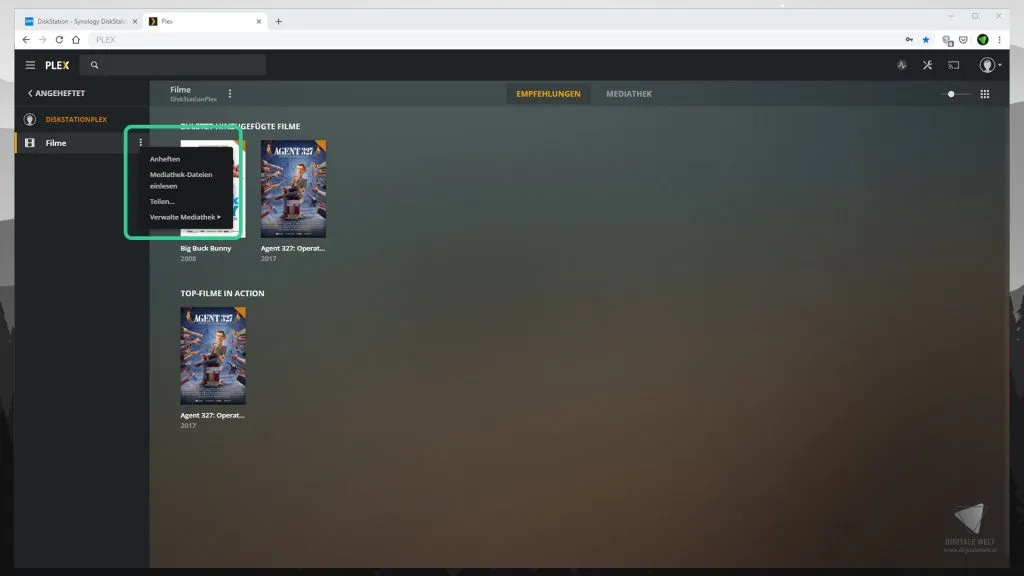Click the search magnifier icon
The height and width of the screenshot is (576, 1024).
point(94,65)
